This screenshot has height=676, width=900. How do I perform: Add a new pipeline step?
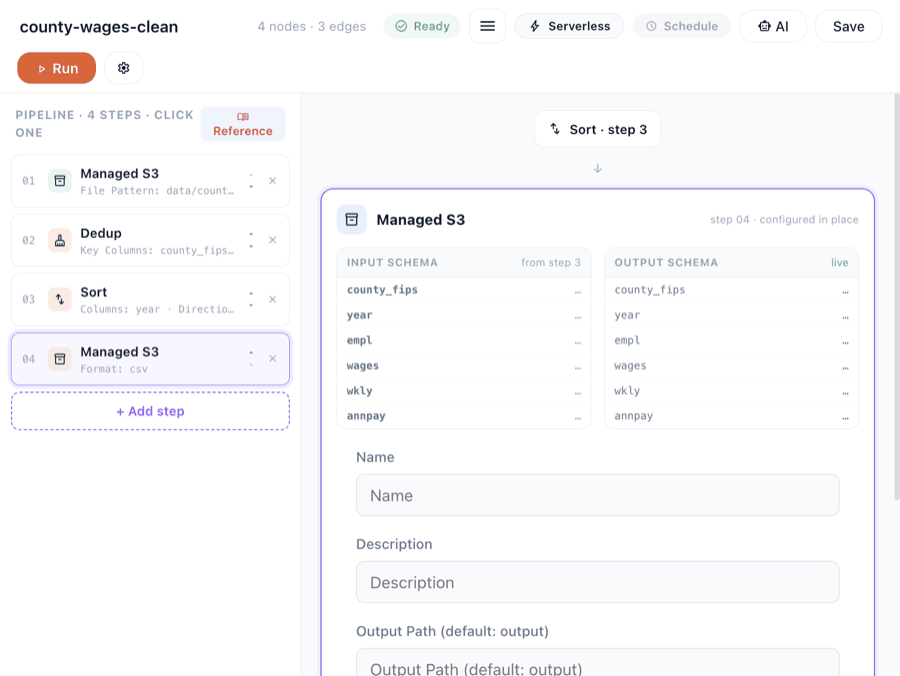coord(150,411)
